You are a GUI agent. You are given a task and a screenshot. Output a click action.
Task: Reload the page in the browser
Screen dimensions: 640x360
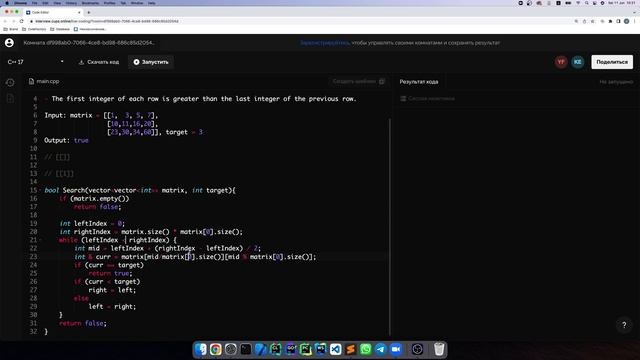tap(22, 21)
